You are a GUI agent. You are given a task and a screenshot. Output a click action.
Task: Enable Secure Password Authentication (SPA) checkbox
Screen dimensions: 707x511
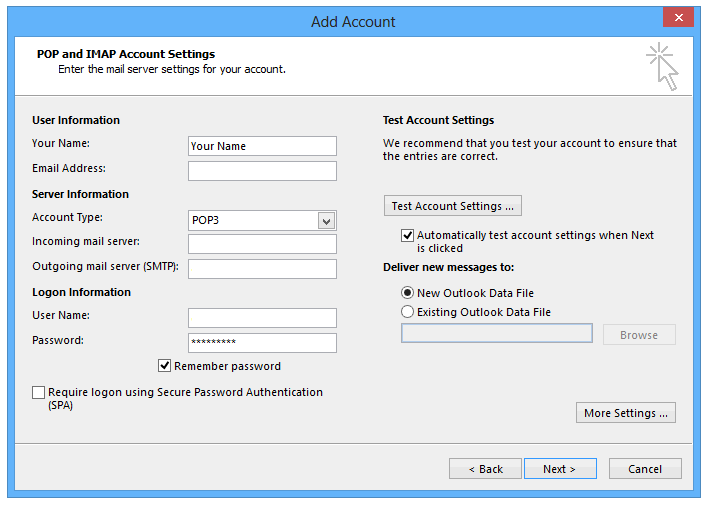pyautogui.click(x=38, y=392)
